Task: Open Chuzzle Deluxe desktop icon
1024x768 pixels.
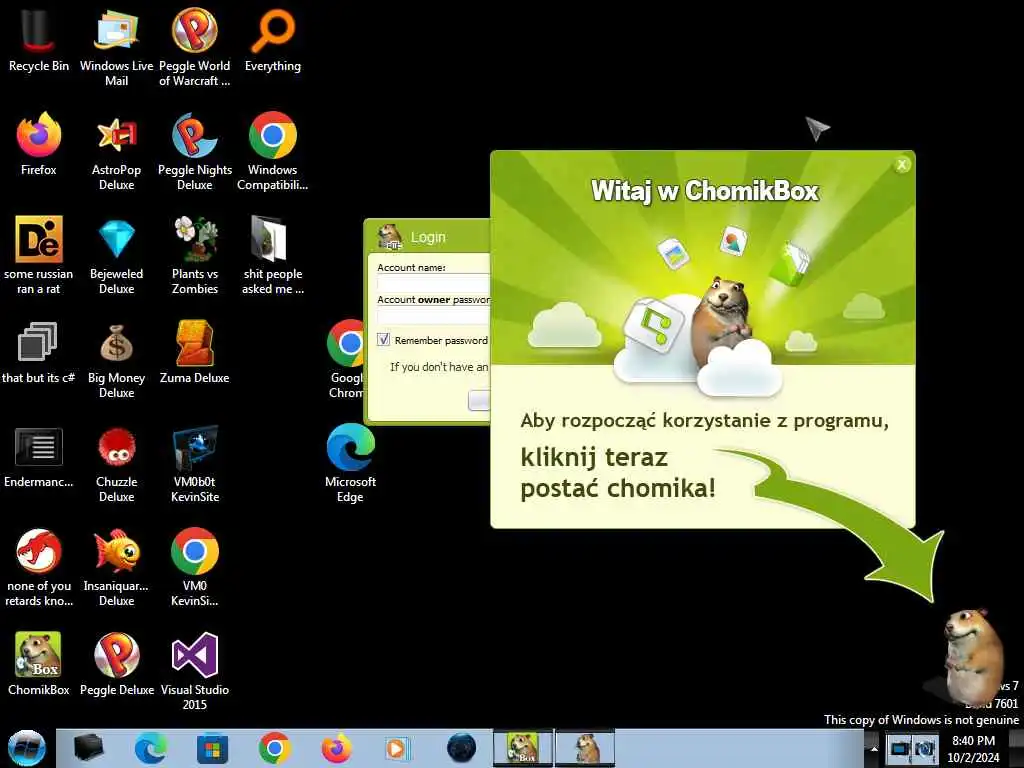Action: tap(116, 462)
